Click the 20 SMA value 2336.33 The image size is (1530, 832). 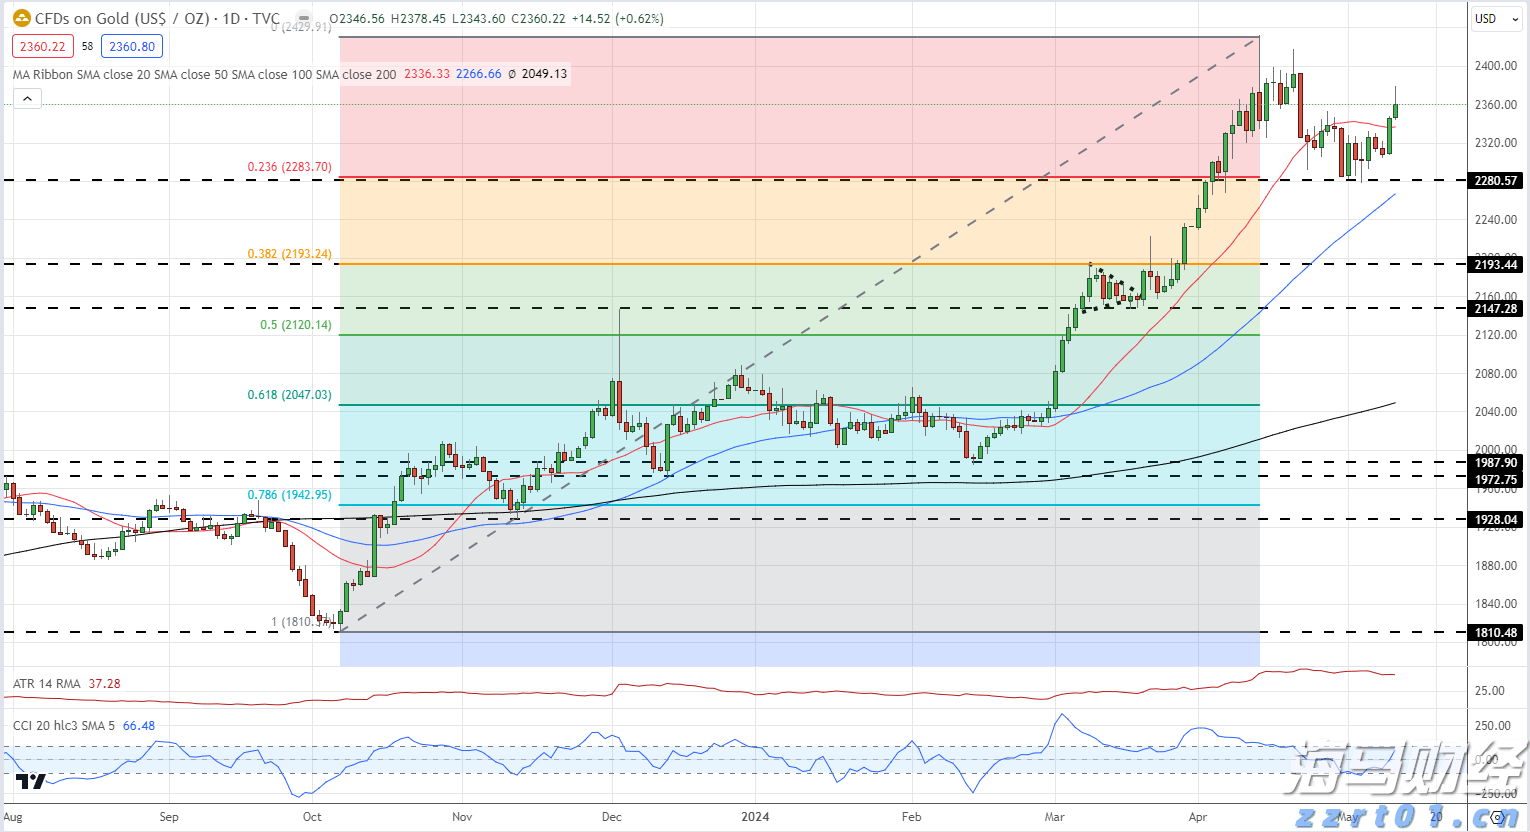point(427,74)
